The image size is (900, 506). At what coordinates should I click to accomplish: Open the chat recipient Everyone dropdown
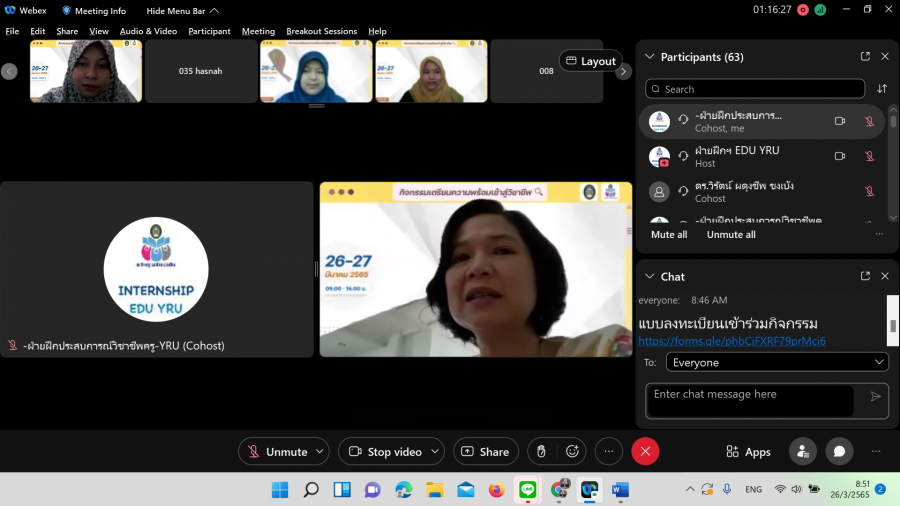[766, 363]
